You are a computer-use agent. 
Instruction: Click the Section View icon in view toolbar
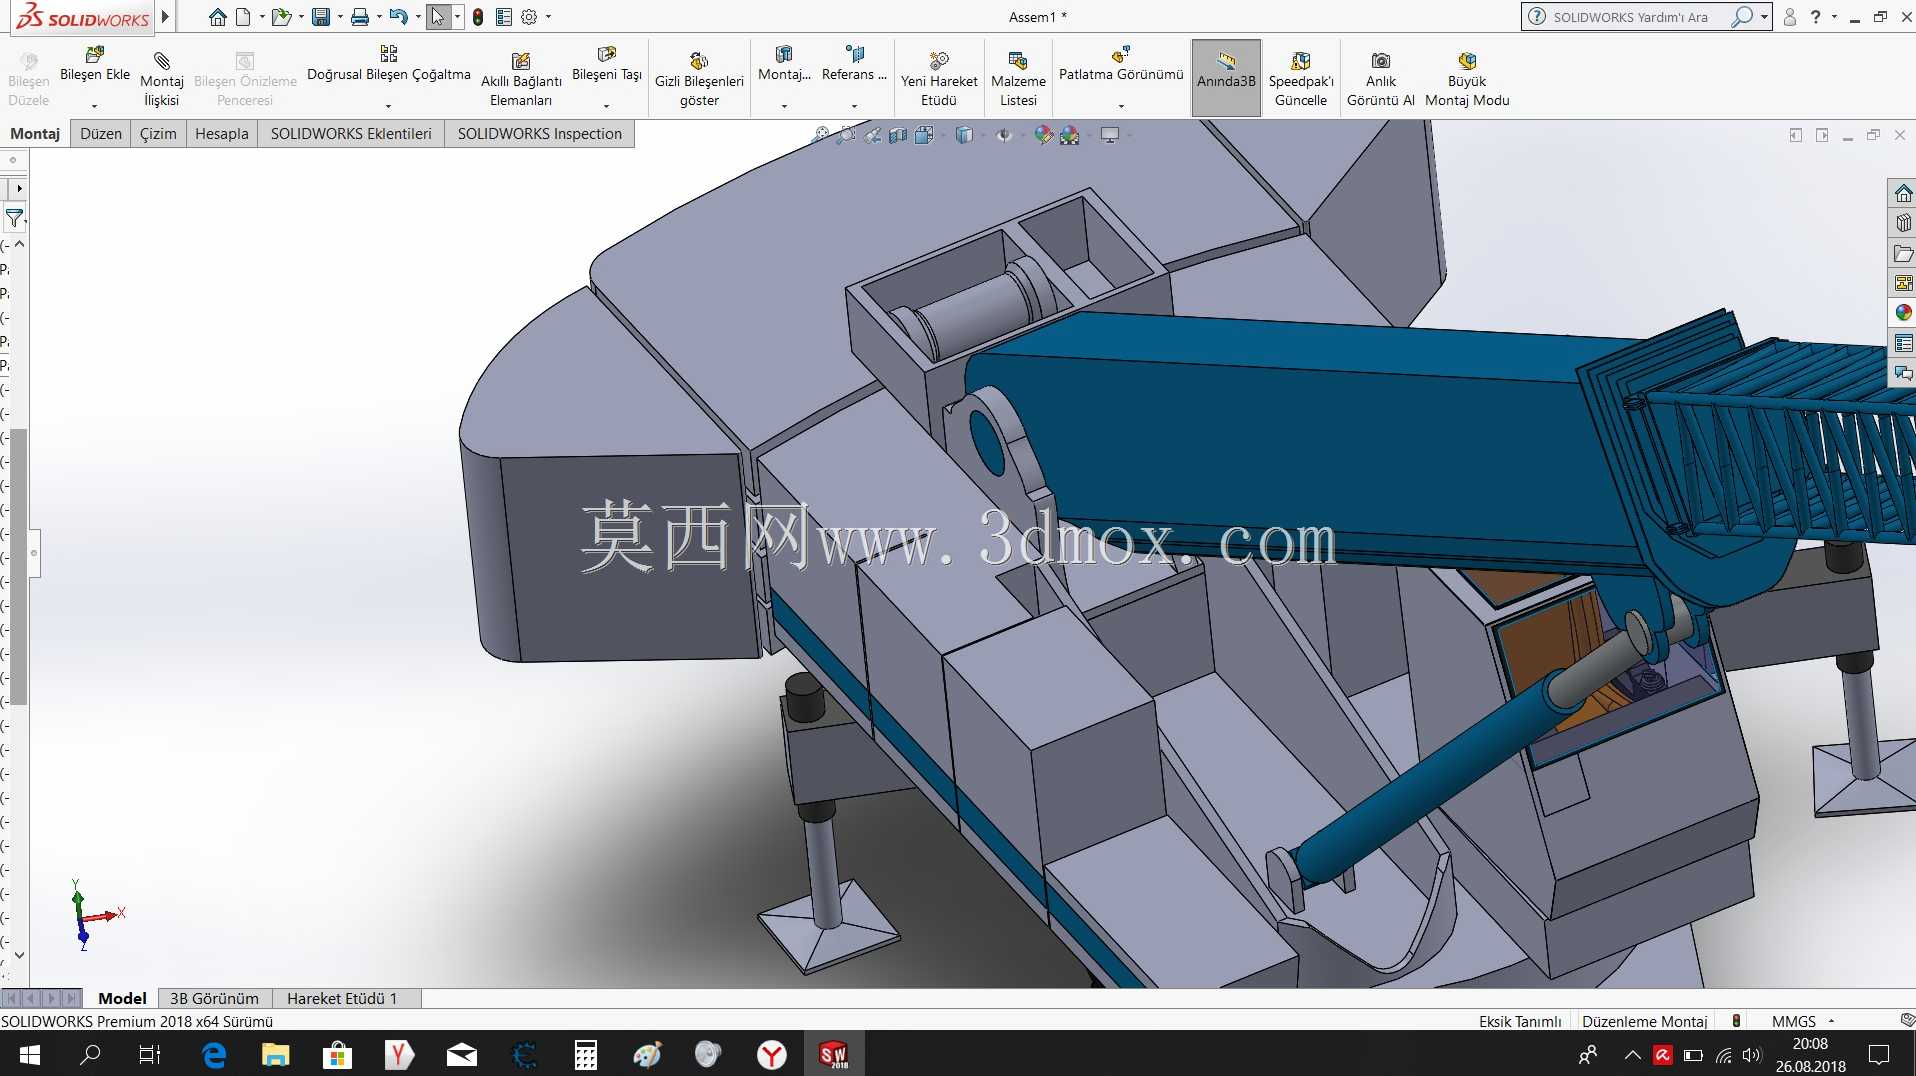(x=898, y=135)
